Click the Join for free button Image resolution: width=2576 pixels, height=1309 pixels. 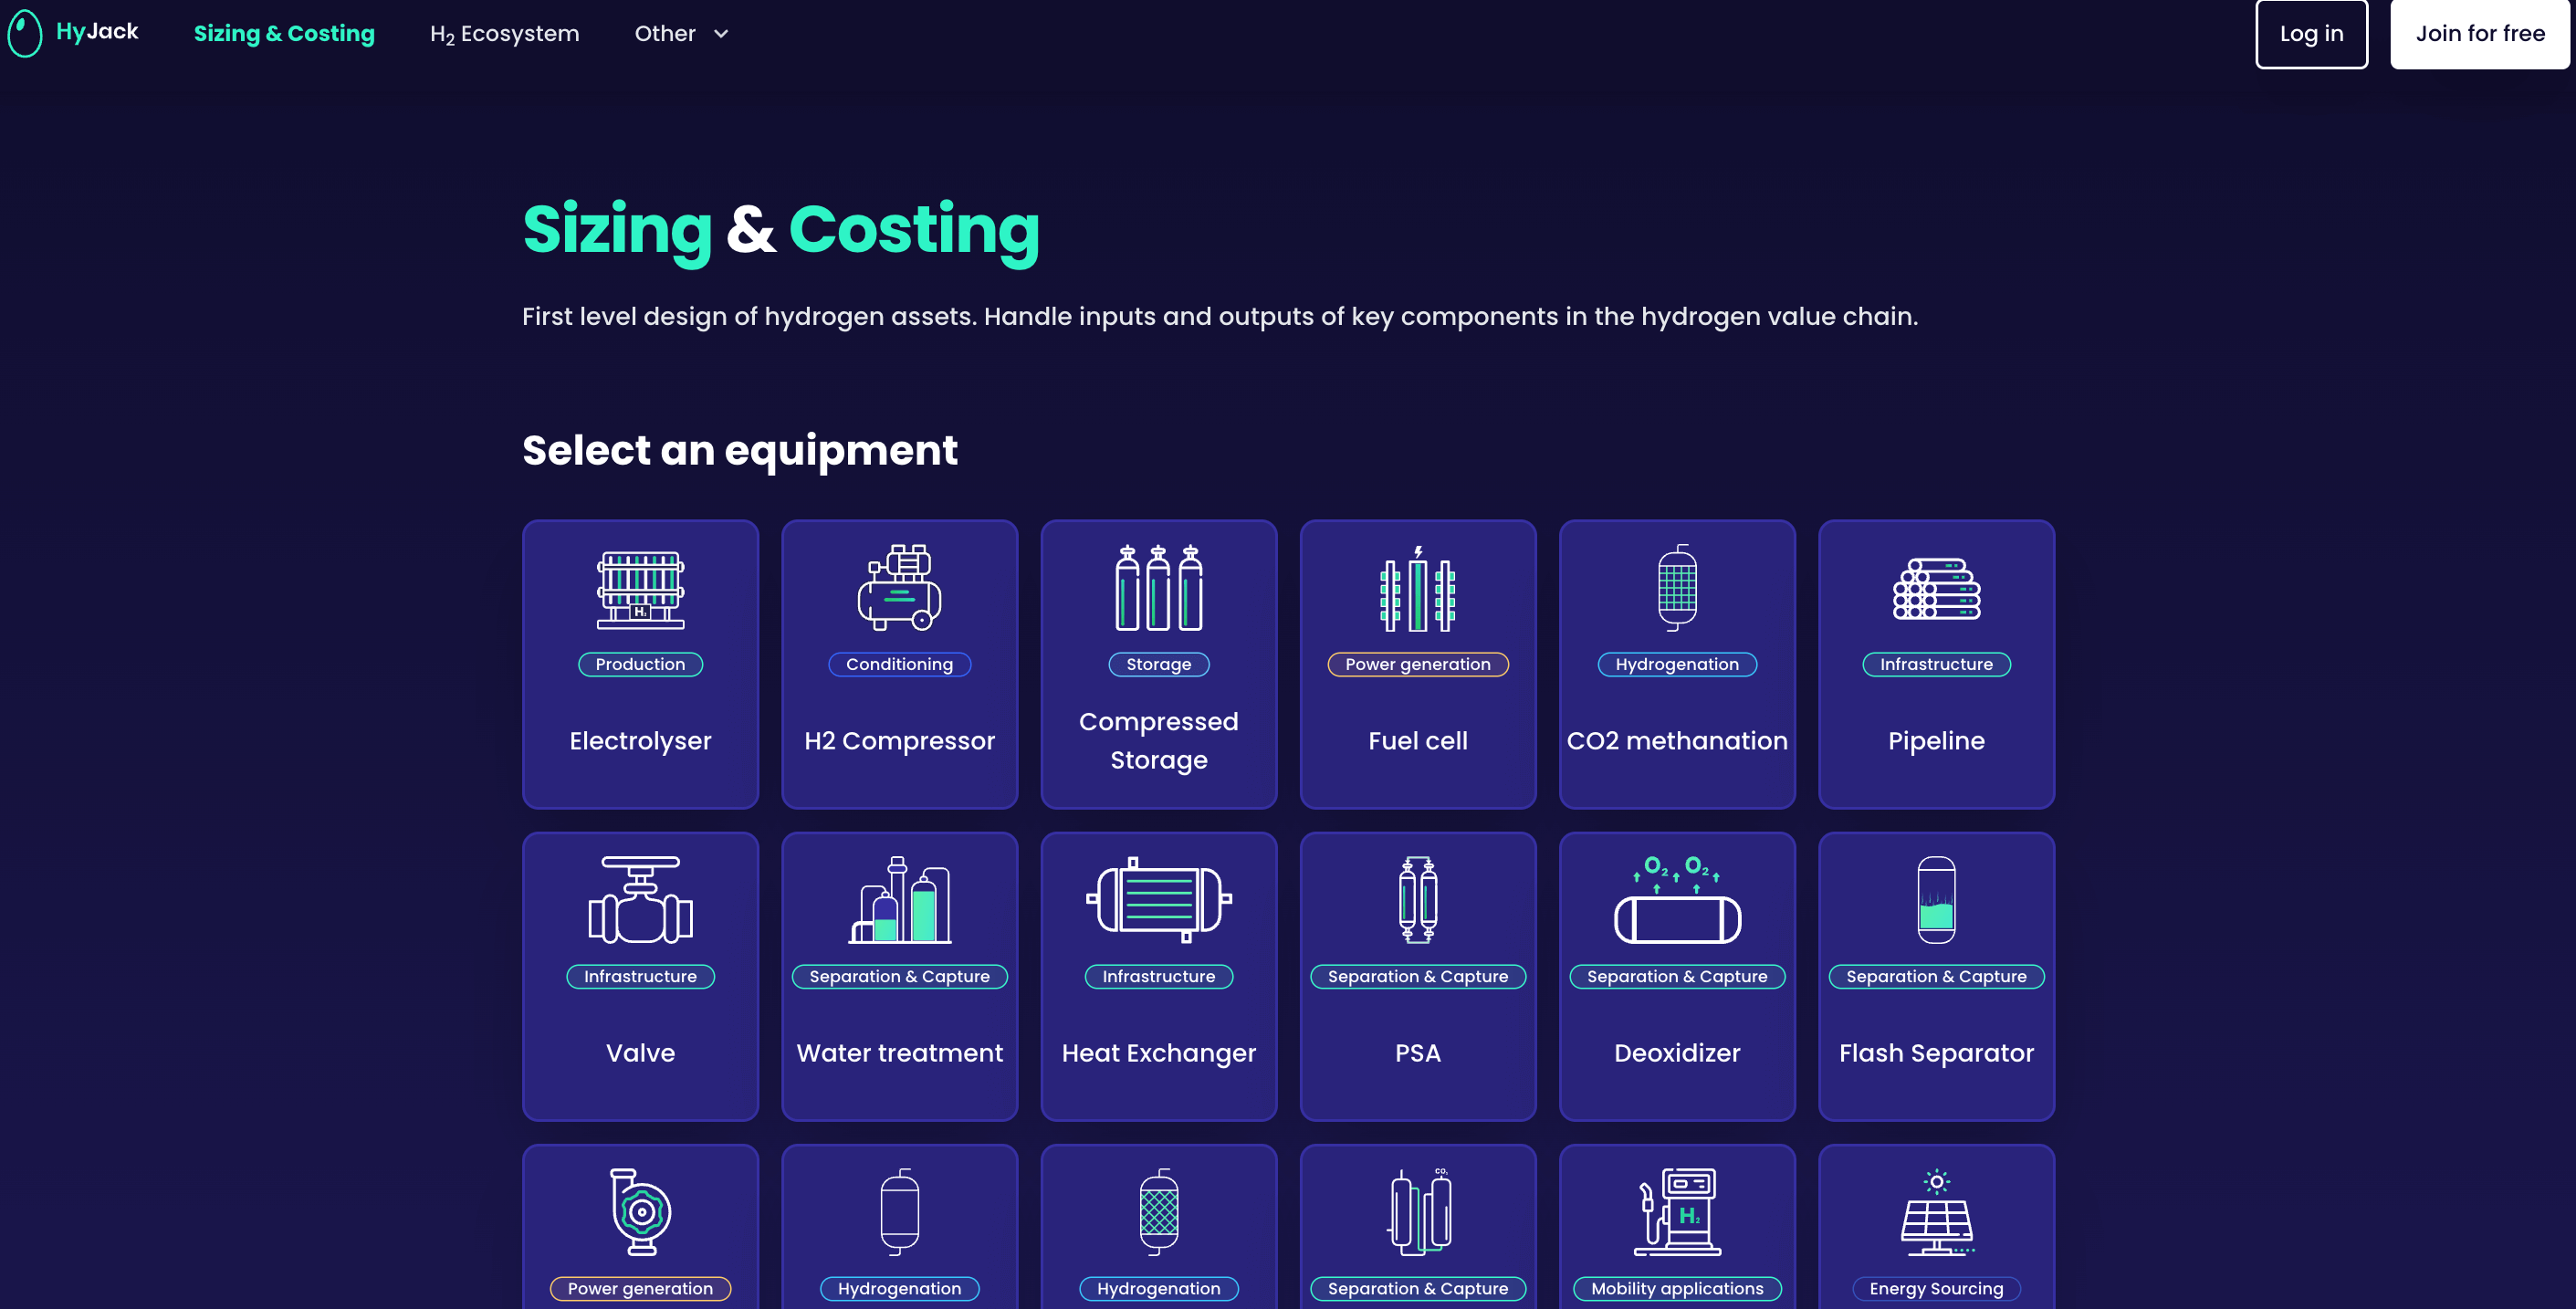click(x=2479, y=33)
